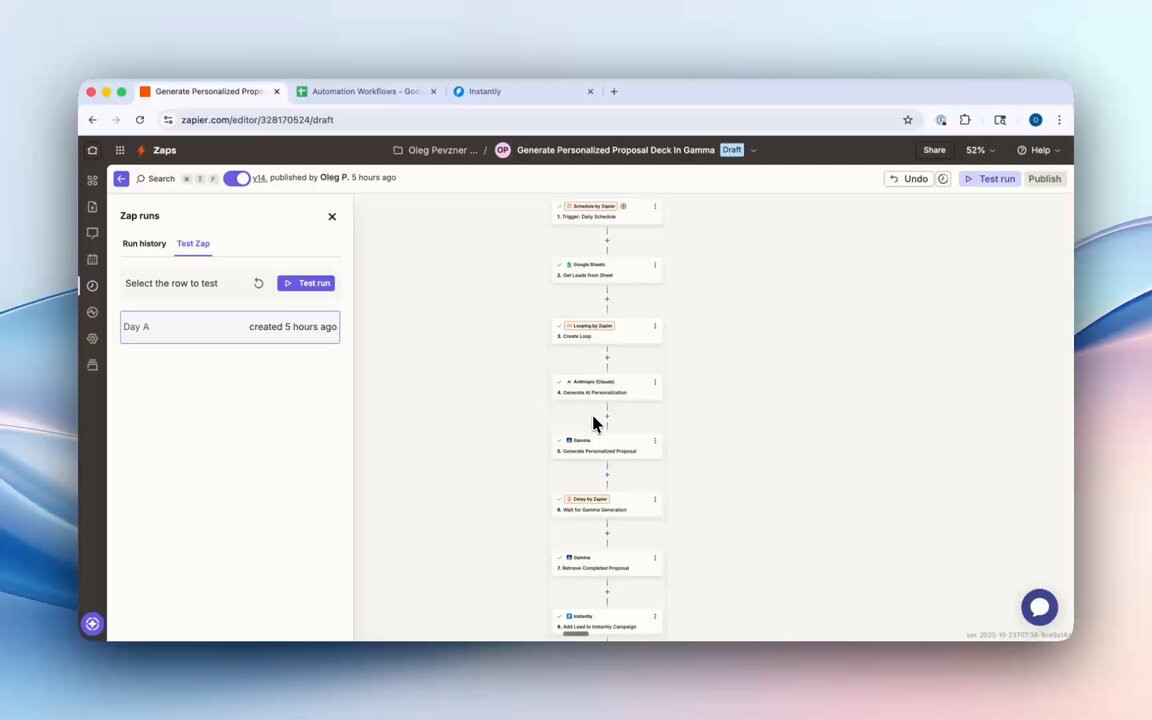1152x720 pixels.
Task: Click the purple back arrow button
Action: (121, 179)
